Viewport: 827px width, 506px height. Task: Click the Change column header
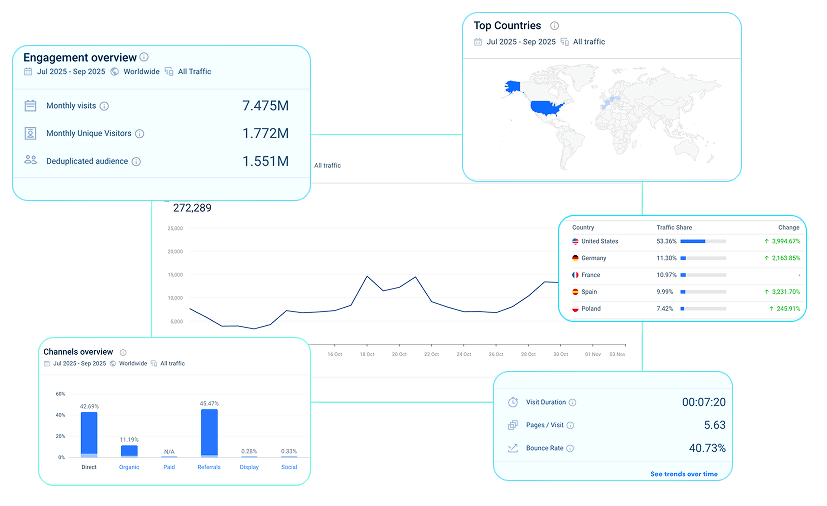point(788,227)
